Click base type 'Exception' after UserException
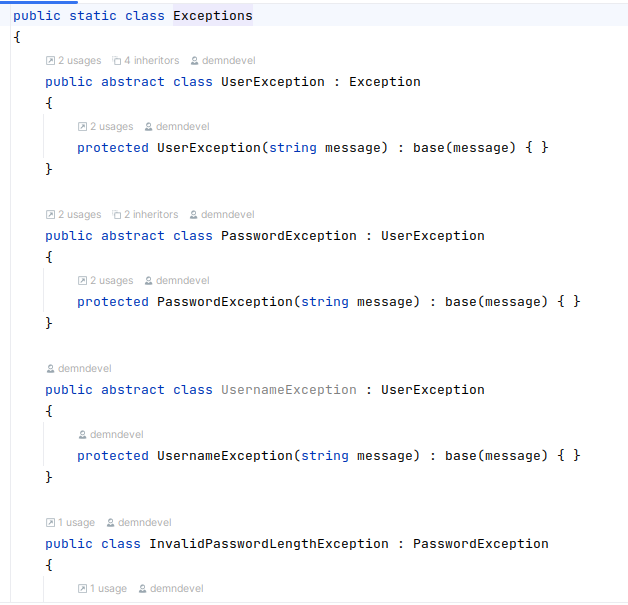Image resolution: width=628 pixels, height=605 pixels. pos(385,82)
